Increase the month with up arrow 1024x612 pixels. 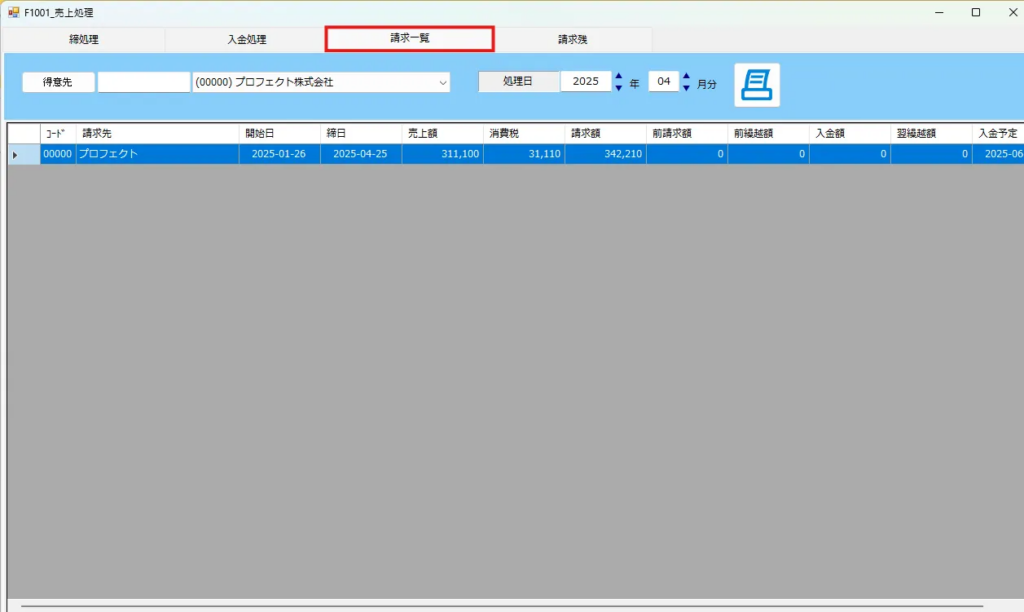(686, 76)
